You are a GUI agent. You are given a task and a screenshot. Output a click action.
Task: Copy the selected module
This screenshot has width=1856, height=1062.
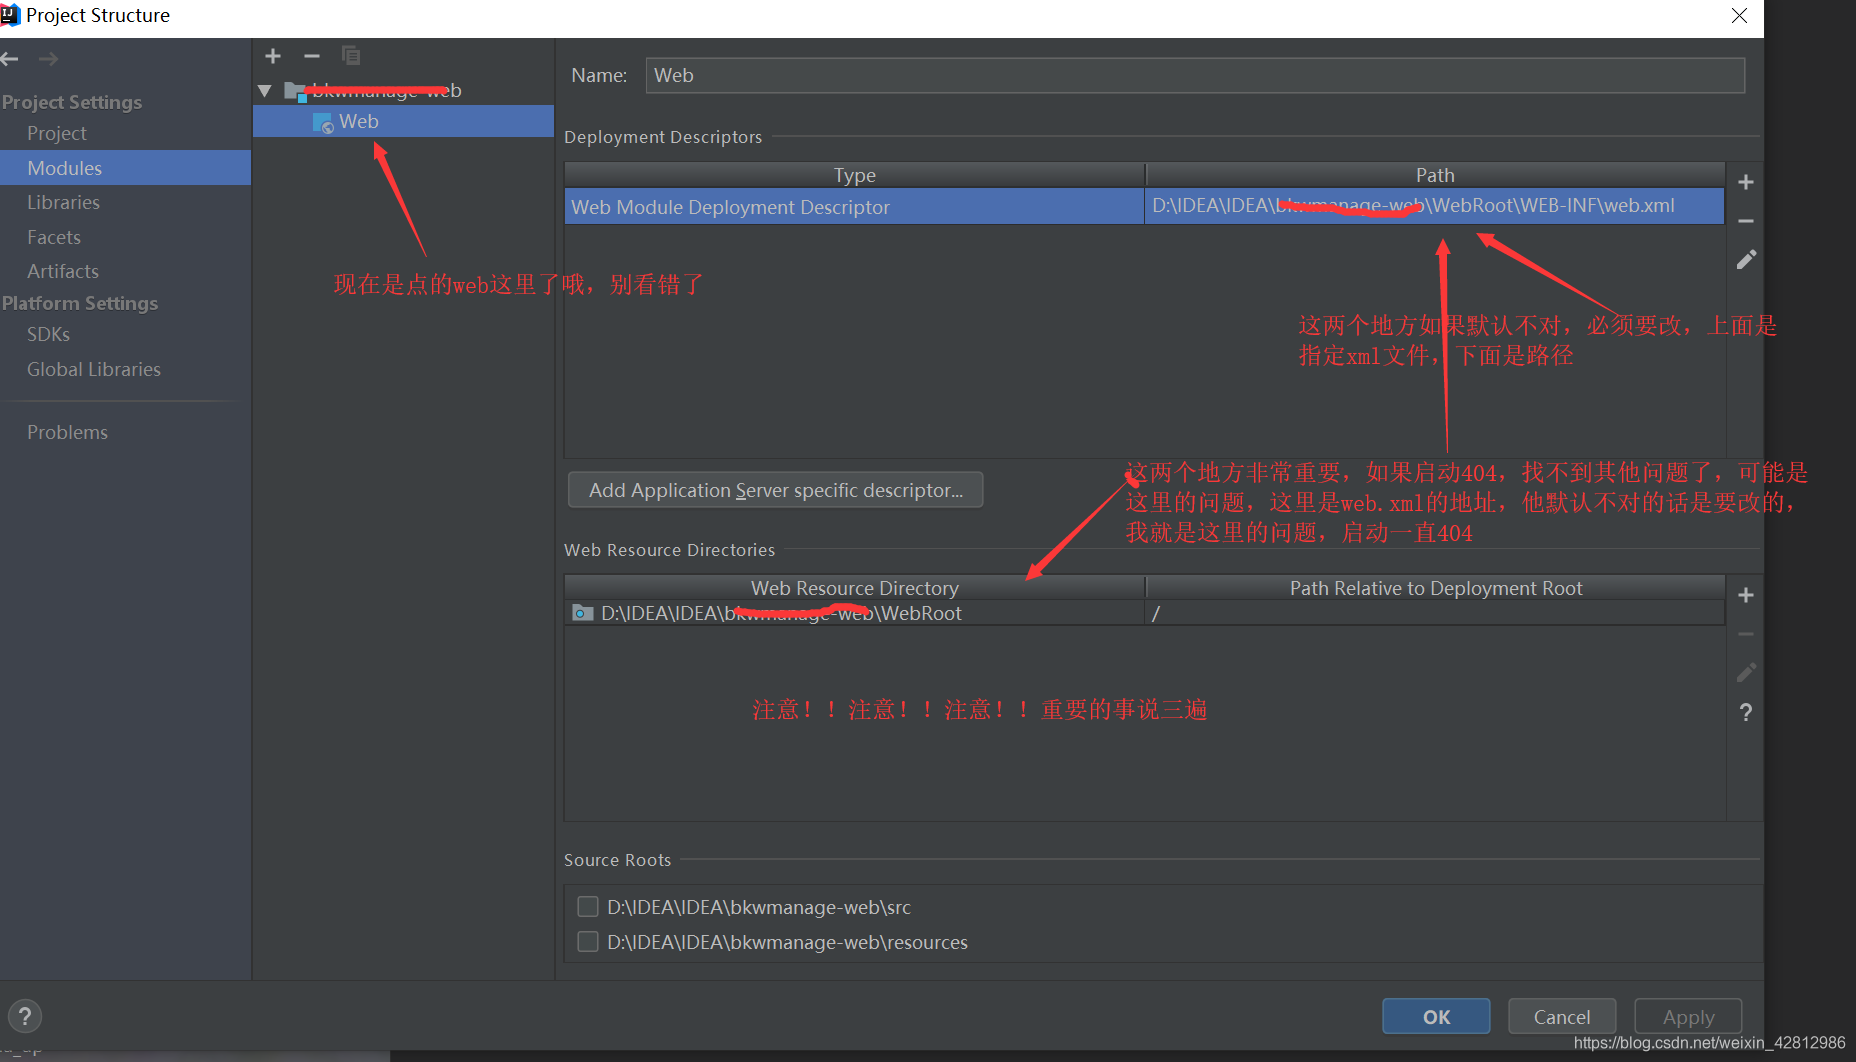click(351, 56)
